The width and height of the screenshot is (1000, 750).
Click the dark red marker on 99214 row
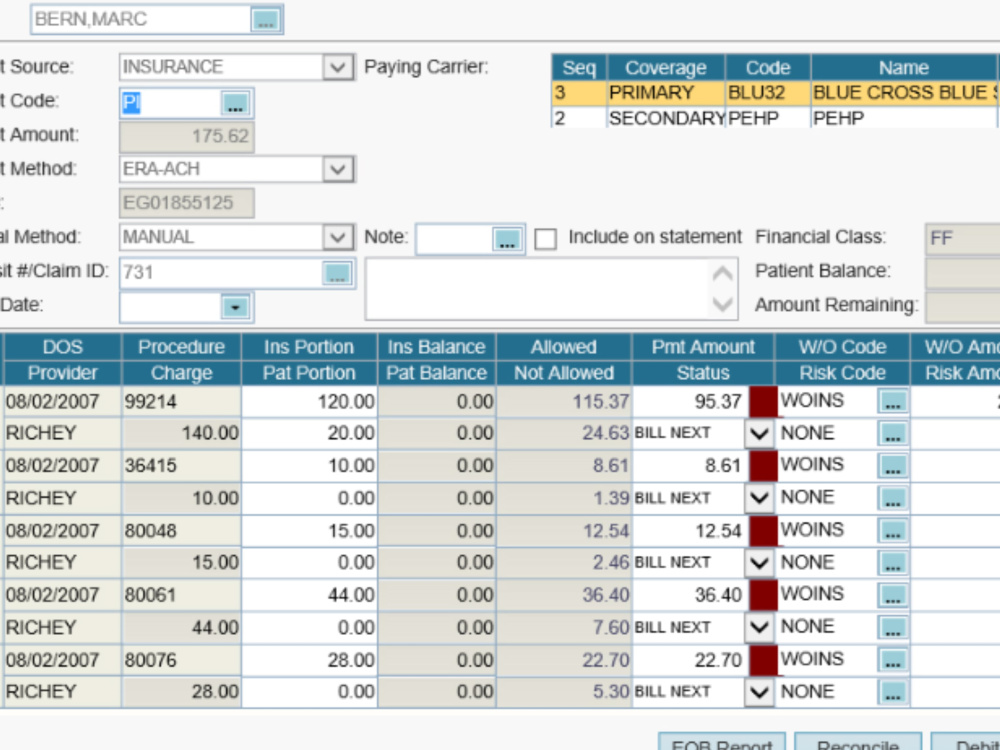763,402
